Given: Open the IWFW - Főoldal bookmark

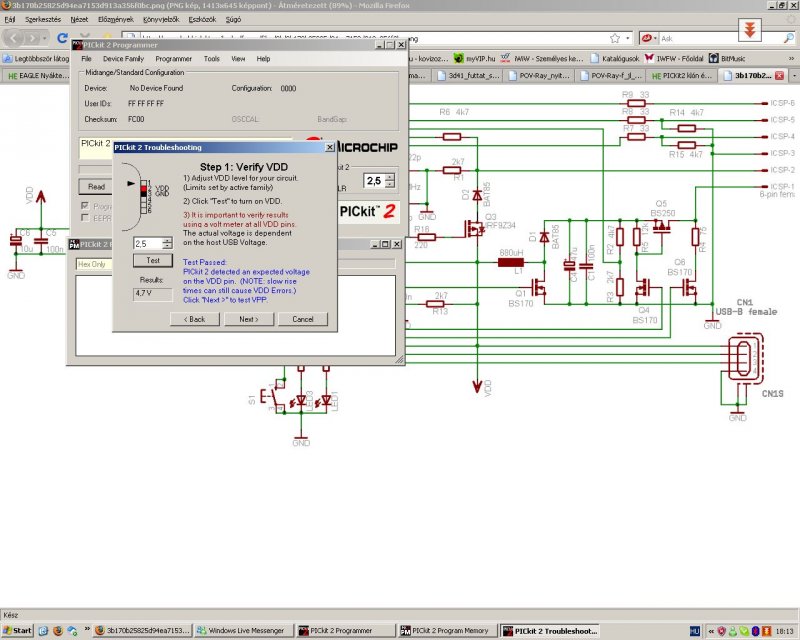Looking at the screenshot, I should [x=674, y=59].
